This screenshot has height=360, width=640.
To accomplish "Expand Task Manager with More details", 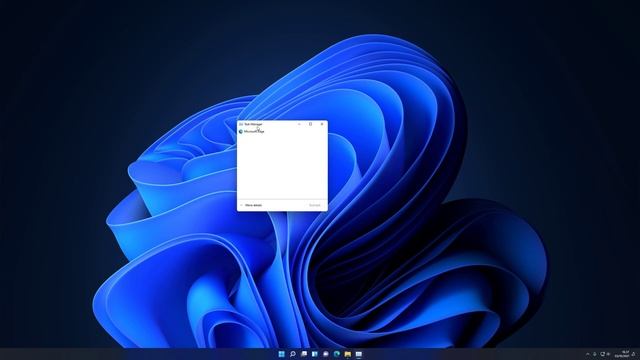I will pyautogui.click(x=251, y=205).
